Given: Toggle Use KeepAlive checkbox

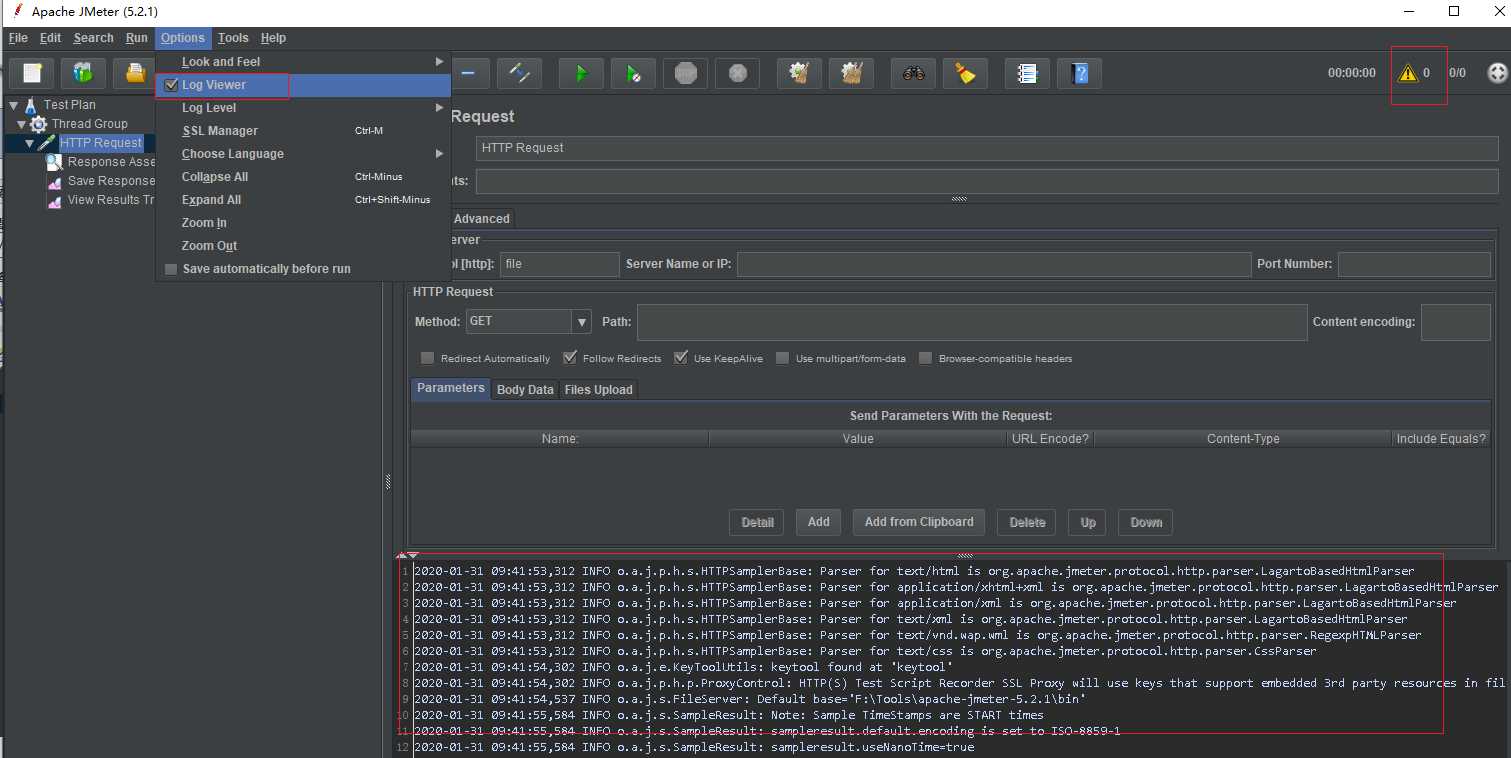Looking at the screenshot, I should pyautogui.click(x=681, y=358).
